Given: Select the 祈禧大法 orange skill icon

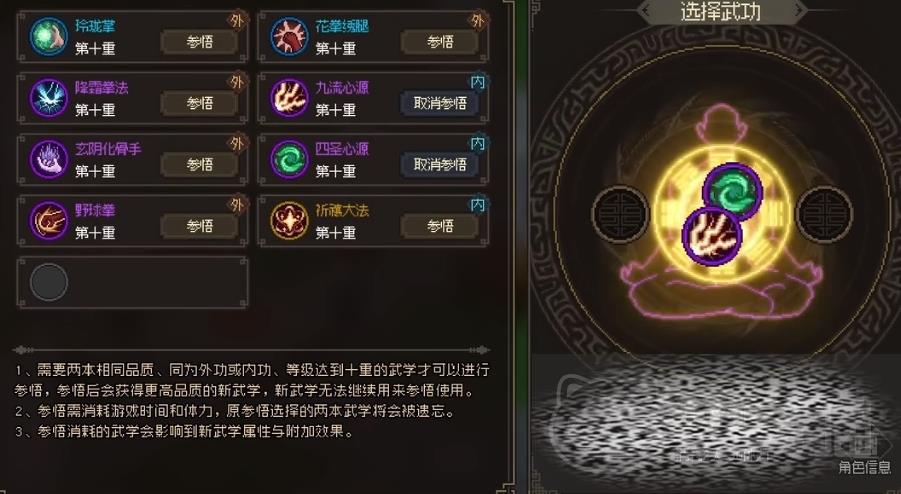Looking at the screenshot, I should 290,221.
